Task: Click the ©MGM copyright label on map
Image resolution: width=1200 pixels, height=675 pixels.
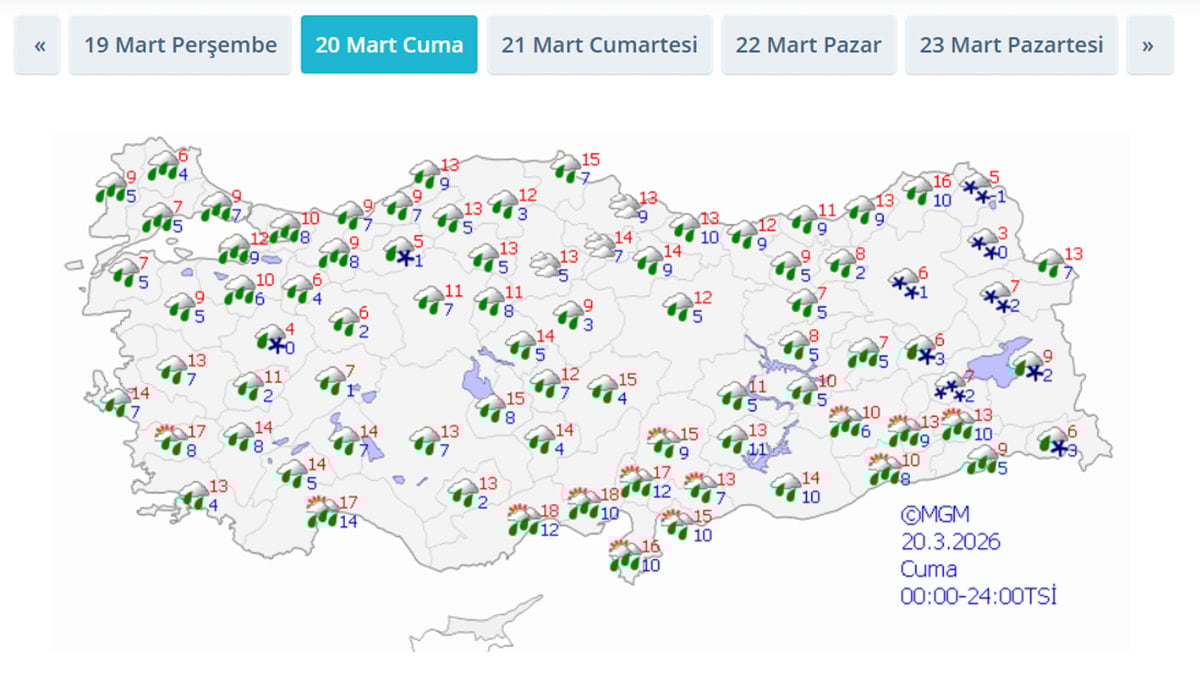Action: click(934, 515)
